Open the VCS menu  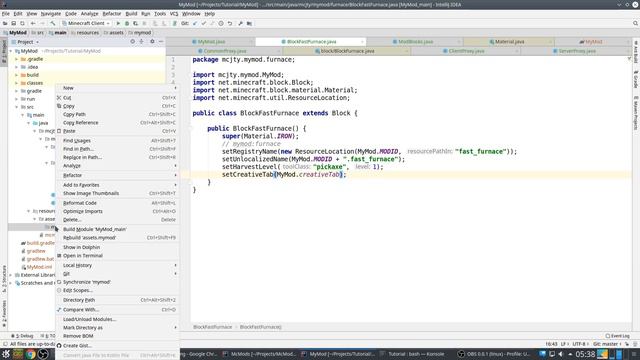click(x=174, y=14)
